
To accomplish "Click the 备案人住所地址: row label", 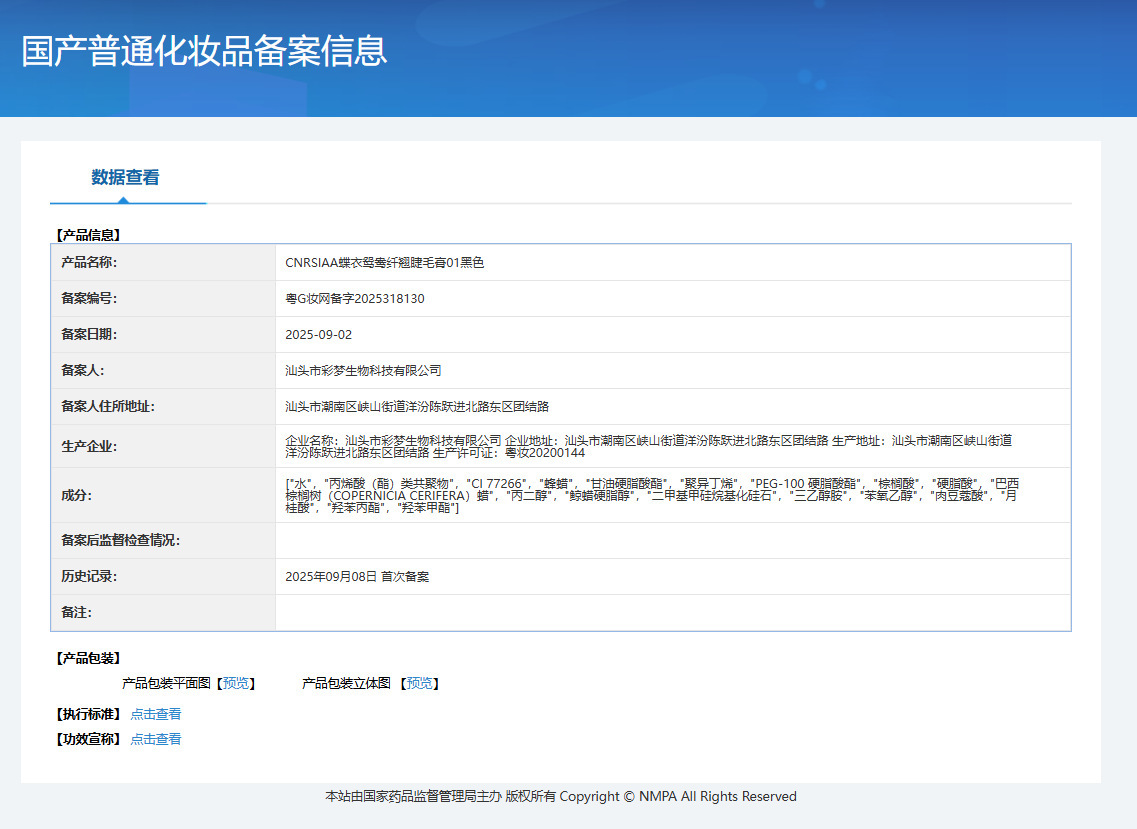I will pyautogui.click(x=108, y=407).
